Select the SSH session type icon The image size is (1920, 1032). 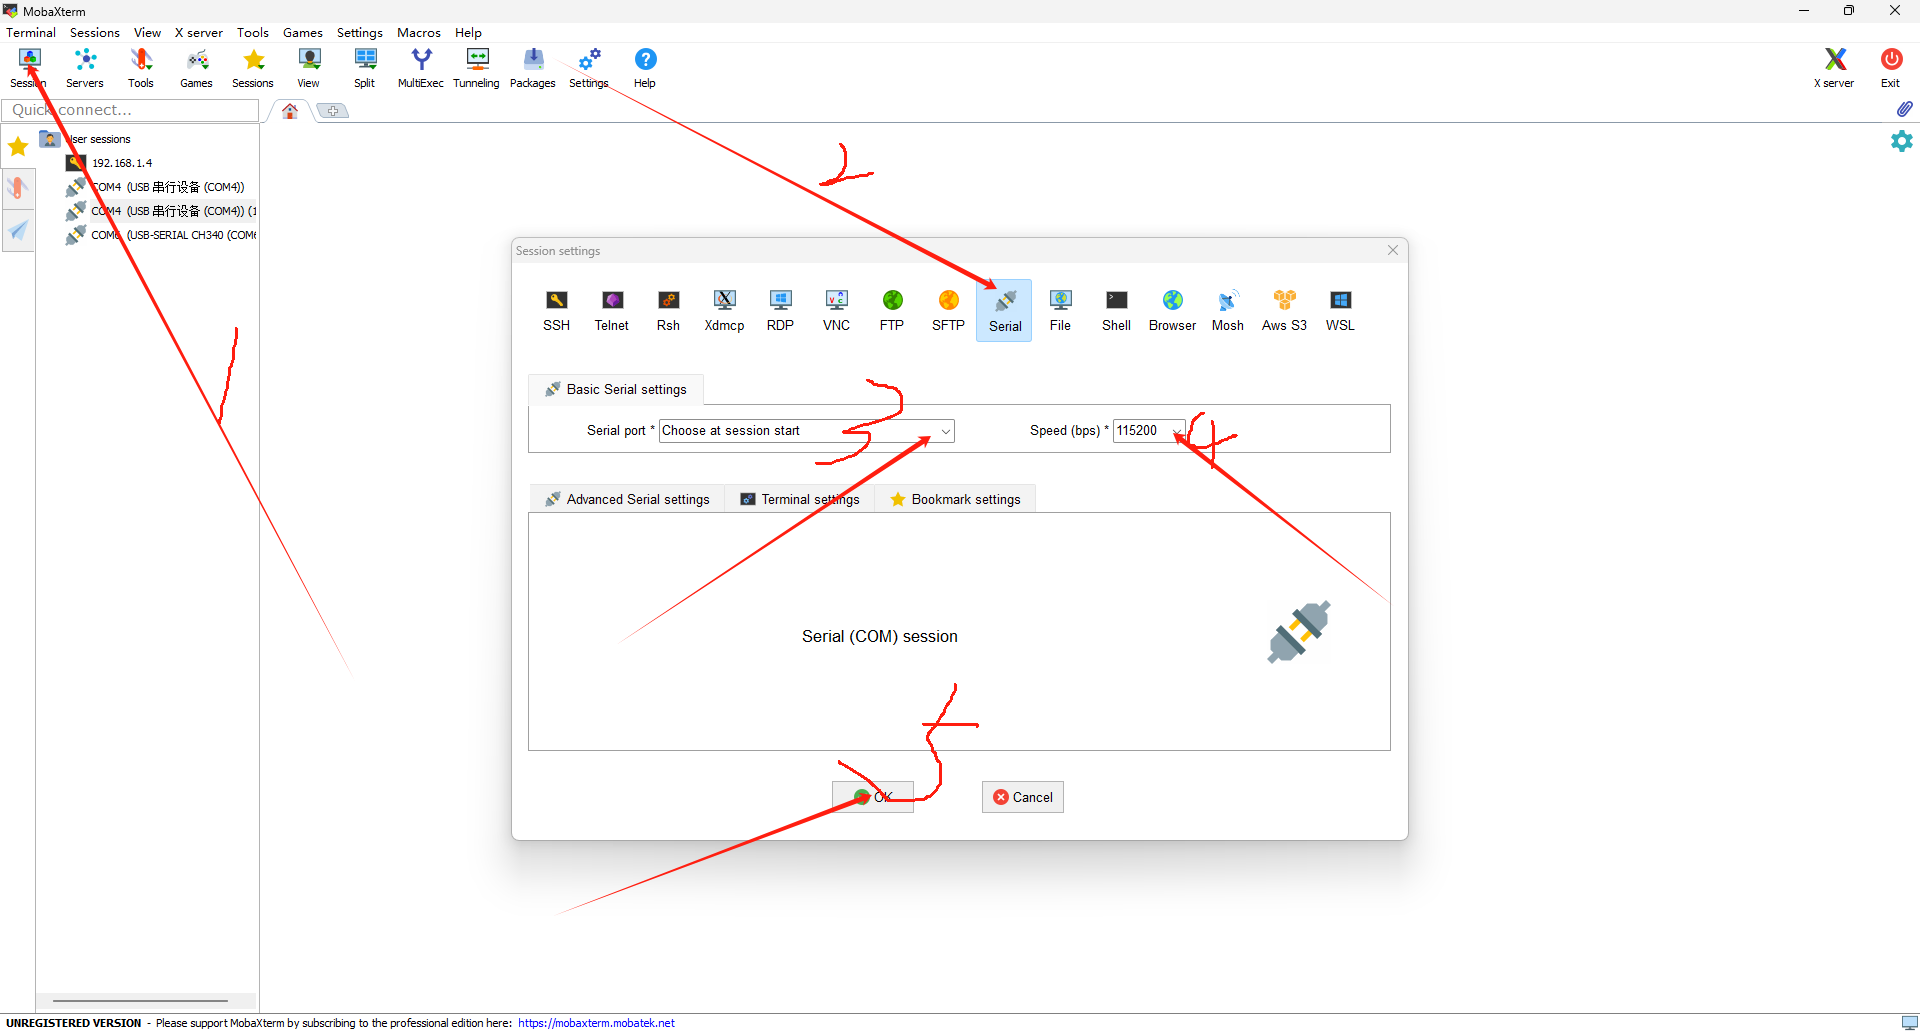(x=556, y=310)
